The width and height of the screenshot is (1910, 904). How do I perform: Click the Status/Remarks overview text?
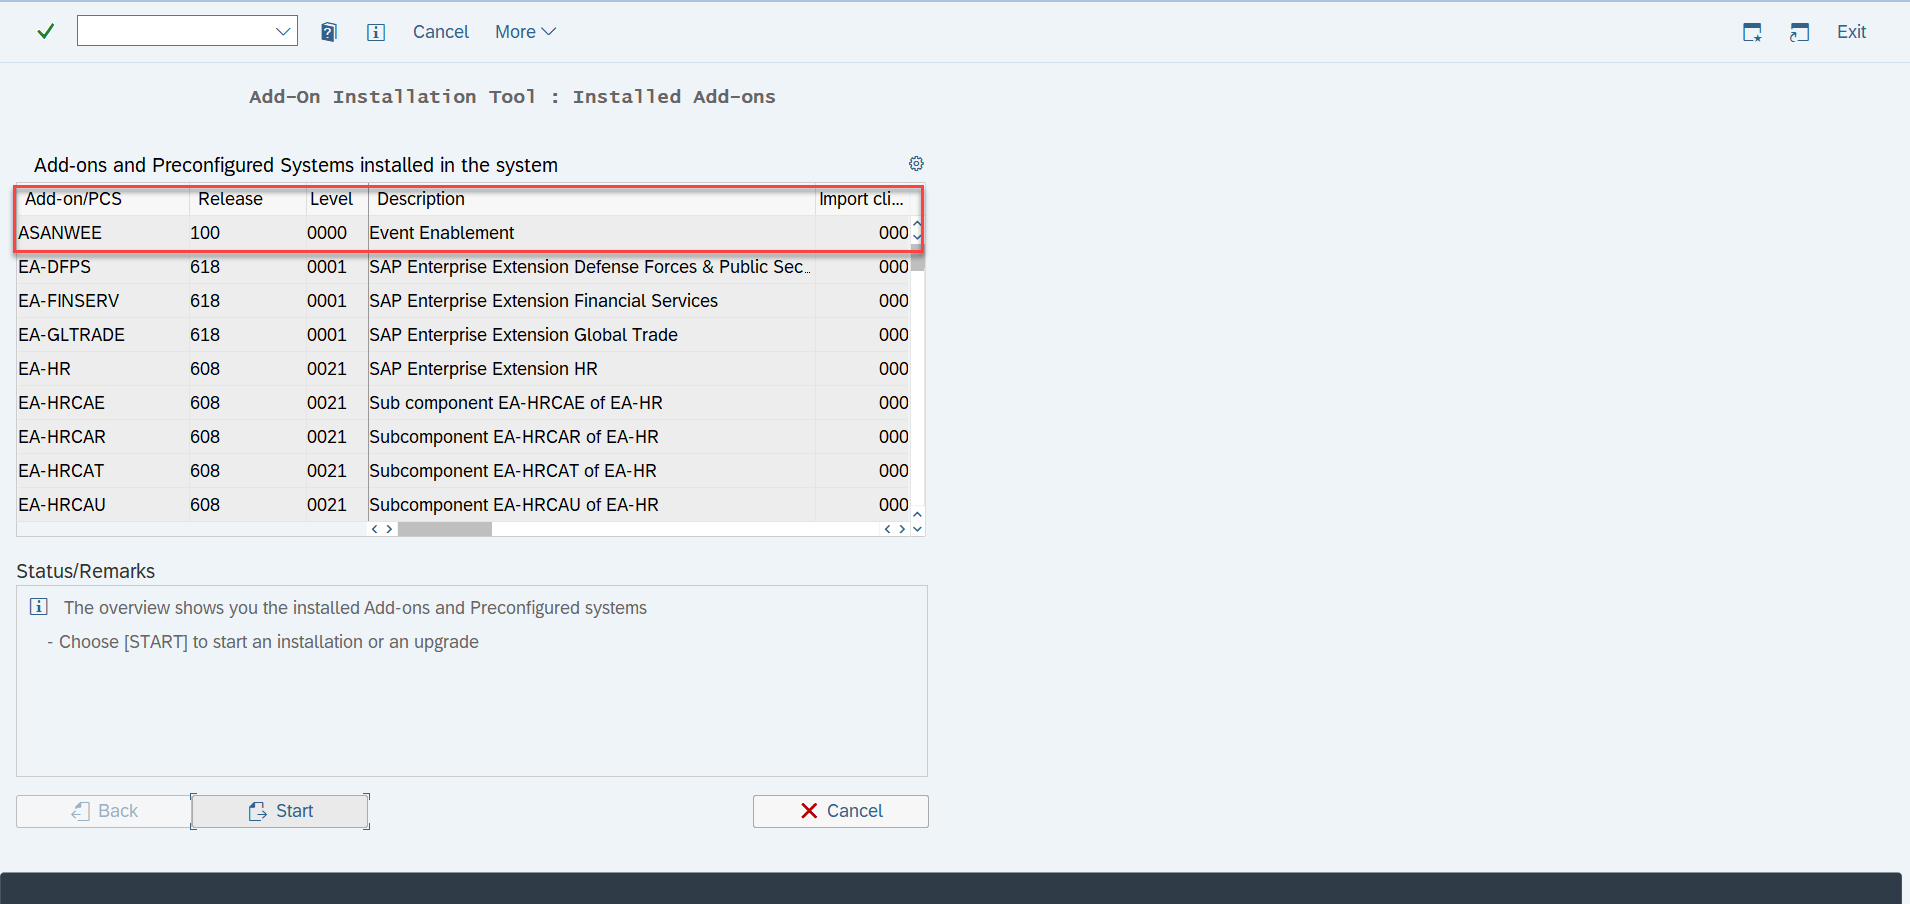pyautogui.click(x=355, y=608)
